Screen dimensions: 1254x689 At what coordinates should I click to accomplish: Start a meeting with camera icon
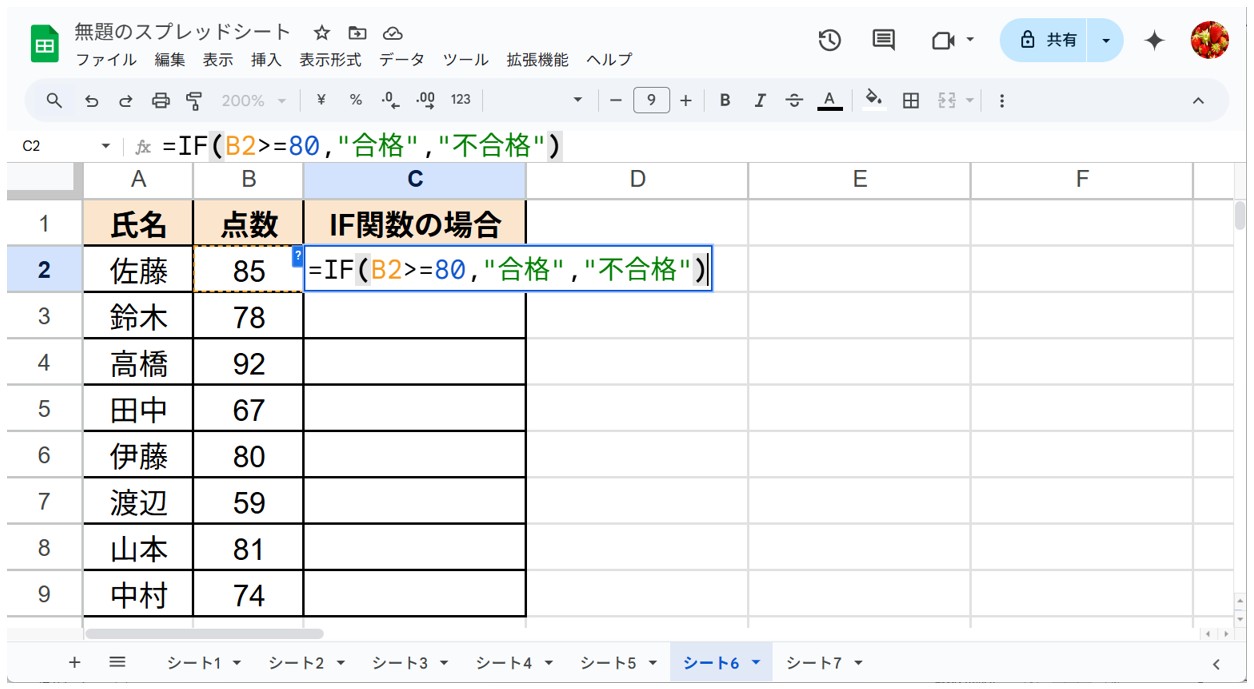coord(942,40)
